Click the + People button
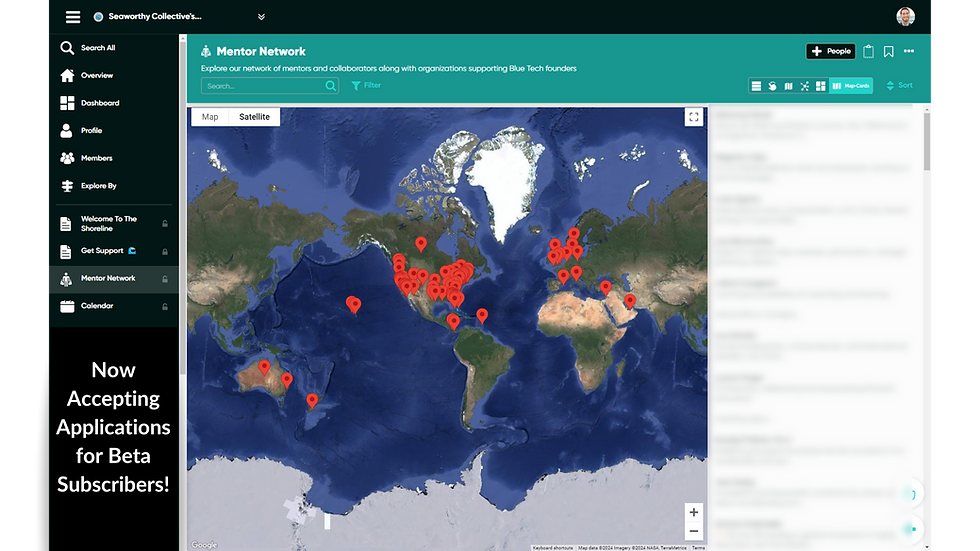980x551 pixels. [x=831, y=51]
